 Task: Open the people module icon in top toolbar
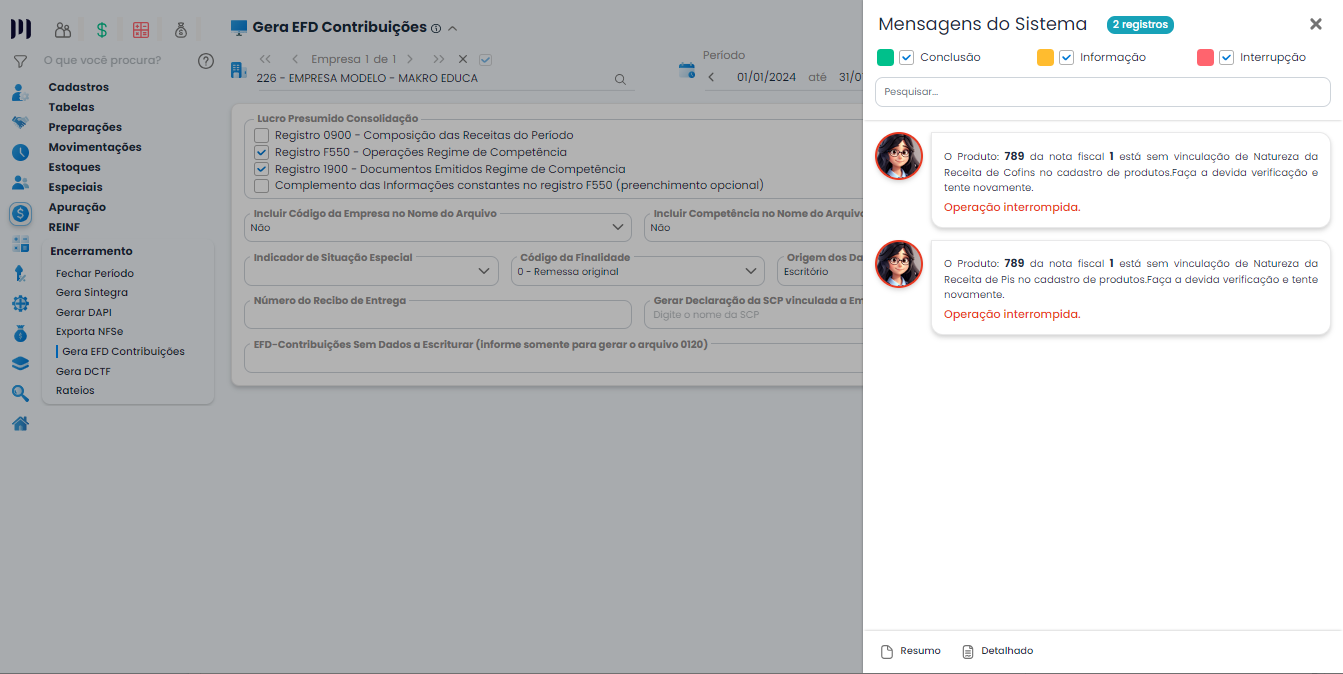pyautogui.click(x=63, y=30)
